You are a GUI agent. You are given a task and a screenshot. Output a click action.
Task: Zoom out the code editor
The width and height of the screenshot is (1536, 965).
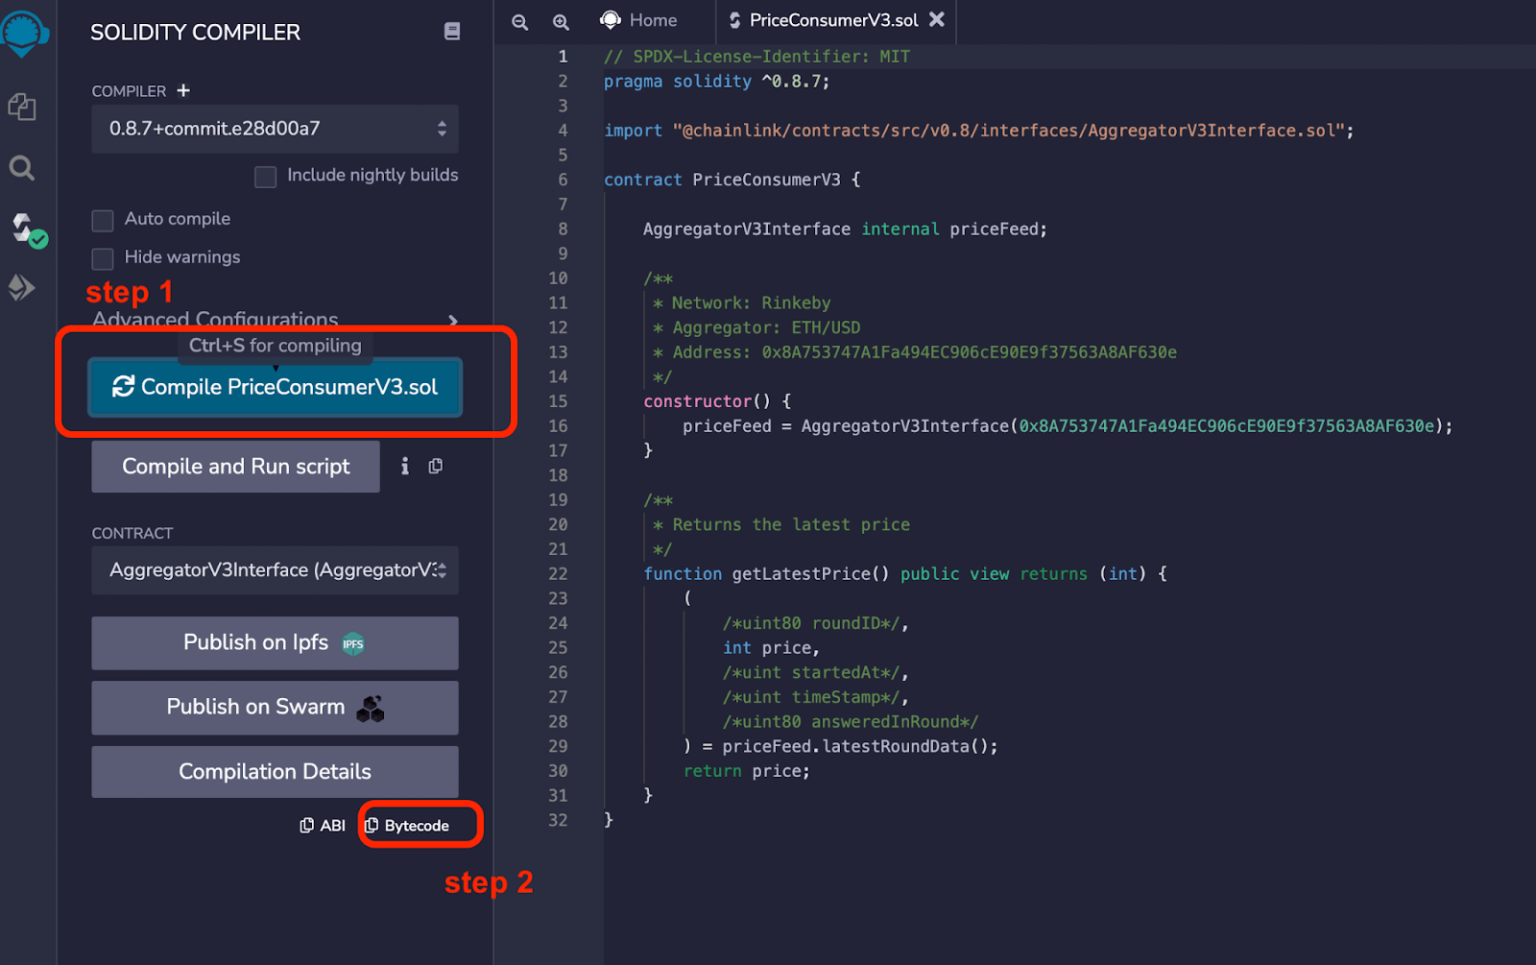519,21
